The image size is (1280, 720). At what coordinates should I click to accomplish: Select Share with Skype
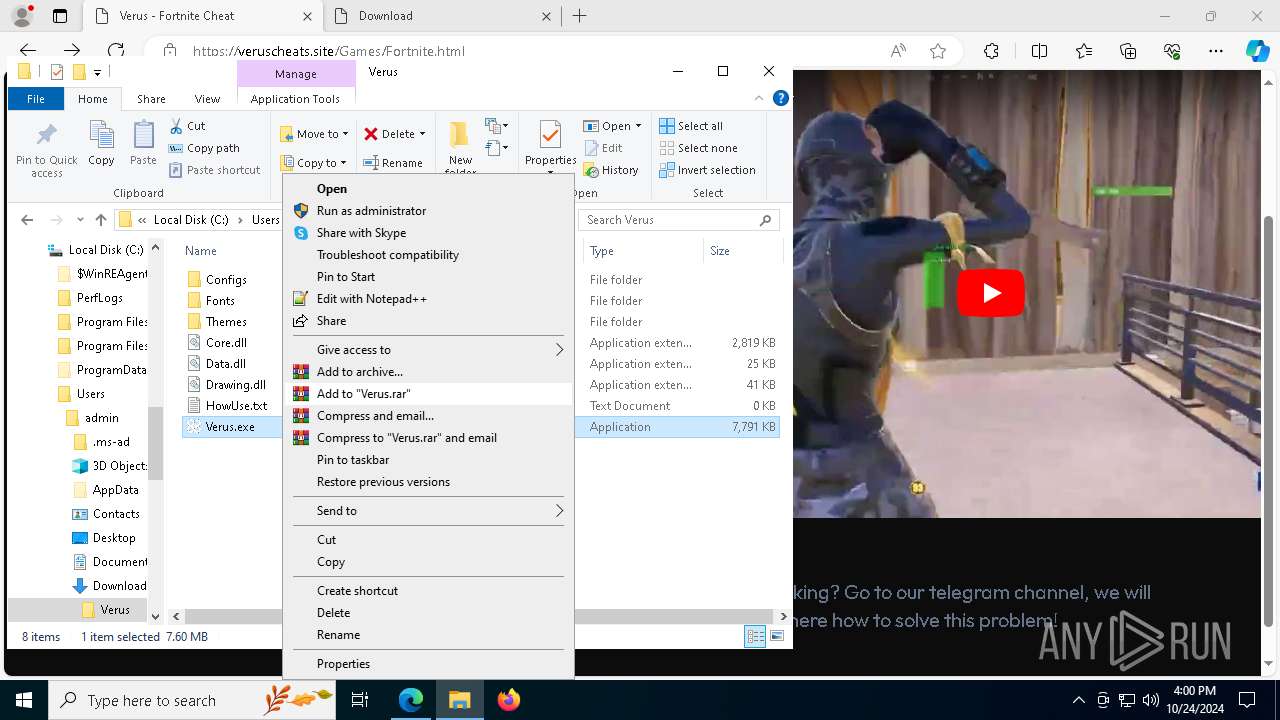[361, 233]
